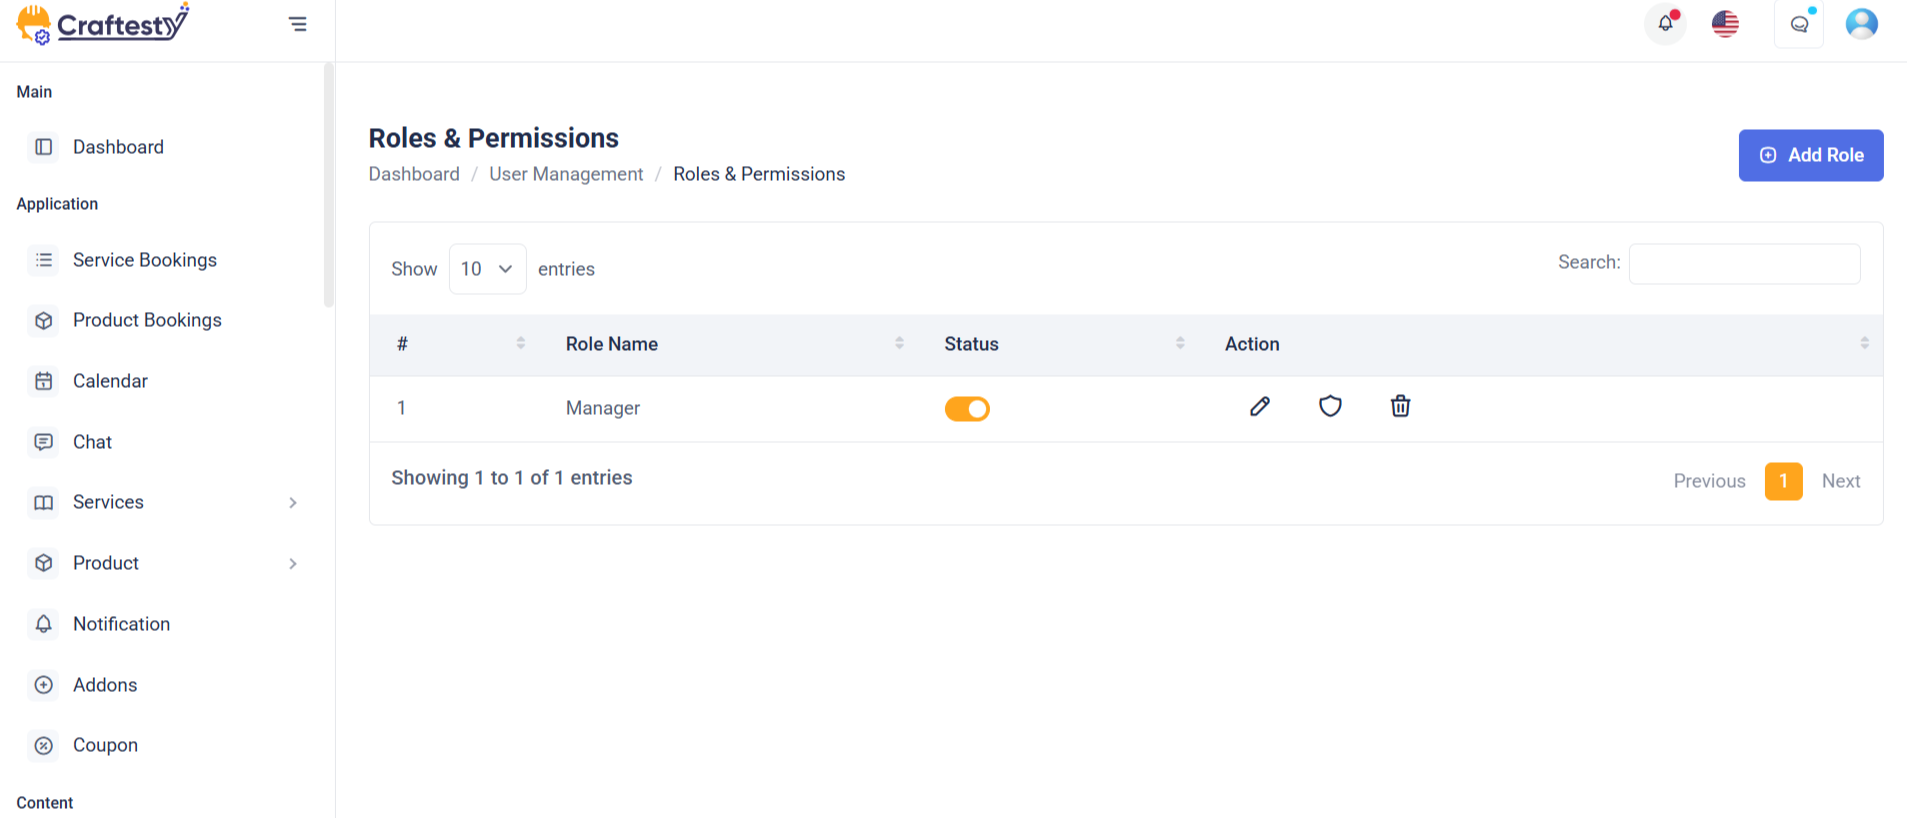Open Addons menu item

coord(105,685)
